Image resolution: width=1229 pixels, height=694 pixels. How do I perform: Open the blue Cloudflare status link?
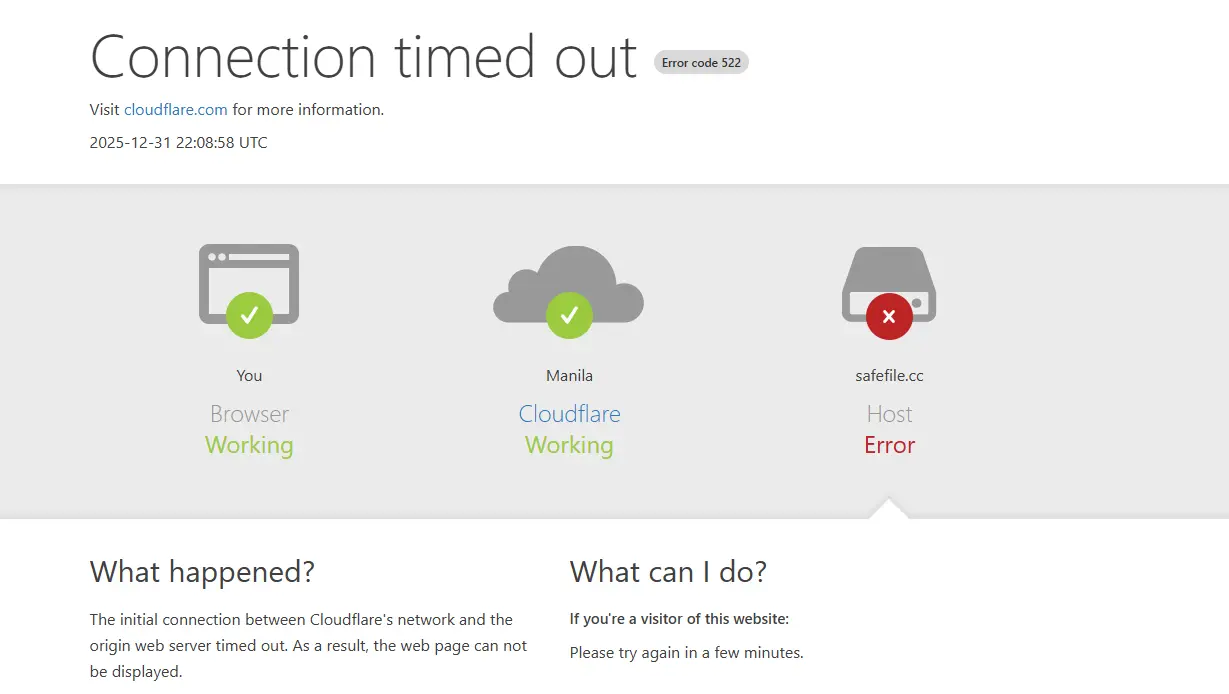(x=569, y=414)
